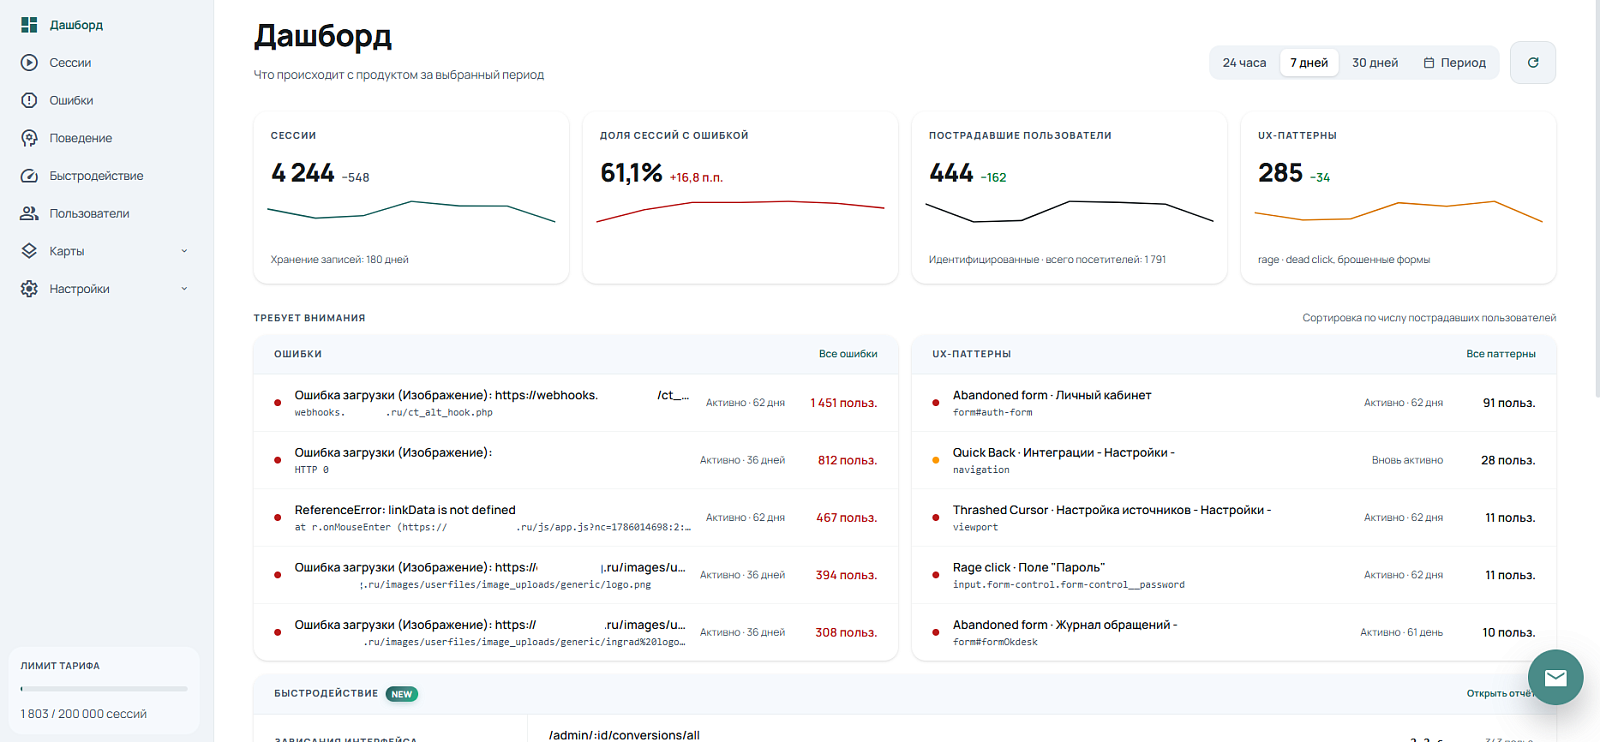This screenshot has height=742, width=1600.
Task: Open the UX-паттерны summary card
Action: (x=1398, y=198)
